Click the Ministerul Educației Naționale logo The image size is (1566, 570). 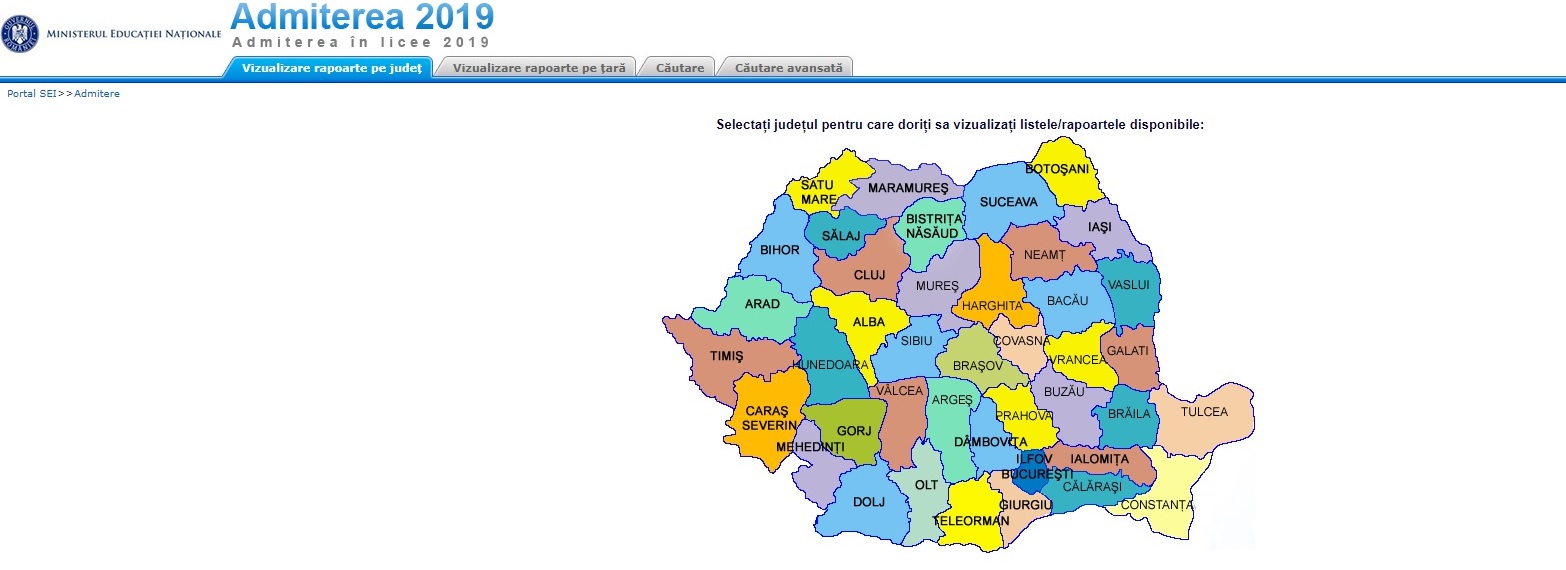[112, 34]
